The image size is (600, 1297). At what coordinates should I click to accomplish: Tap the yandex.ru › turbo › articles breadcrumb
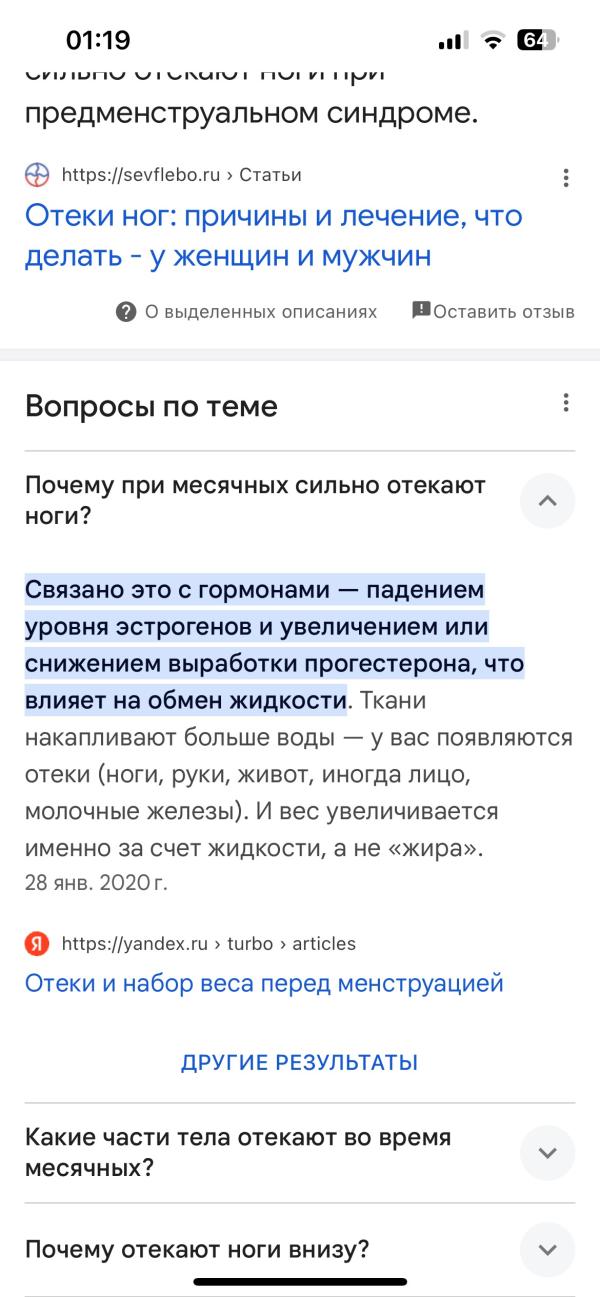click(x=208, y=943)
